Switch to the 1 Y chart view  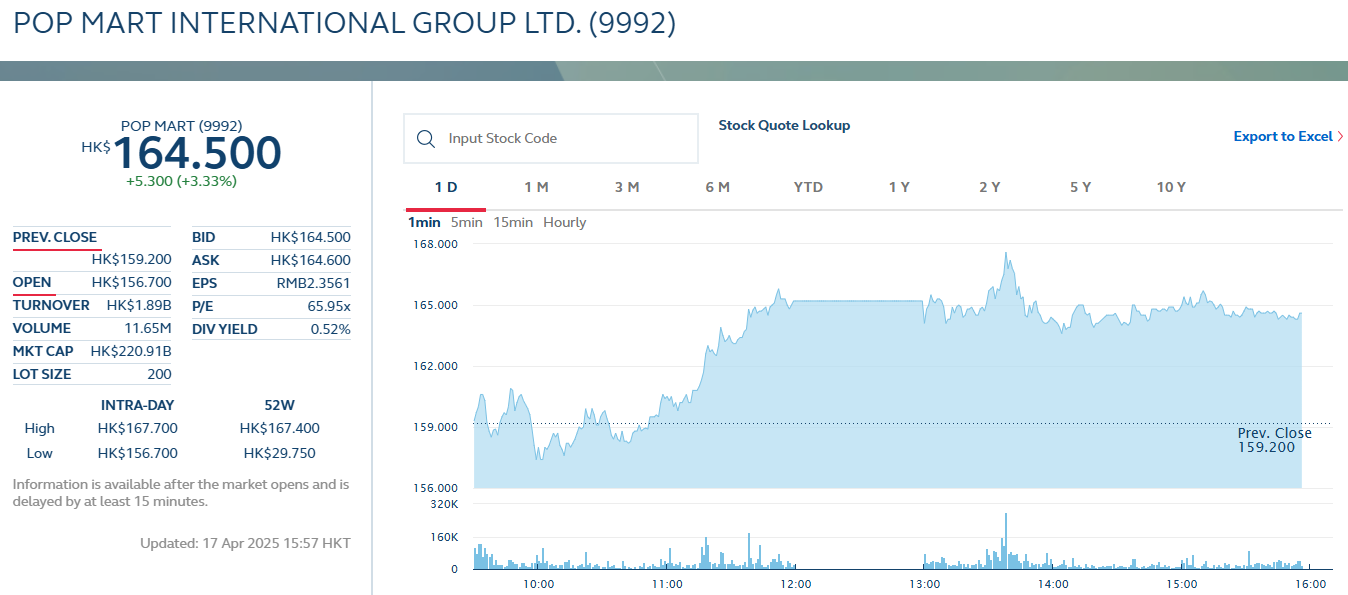point(899,187)
